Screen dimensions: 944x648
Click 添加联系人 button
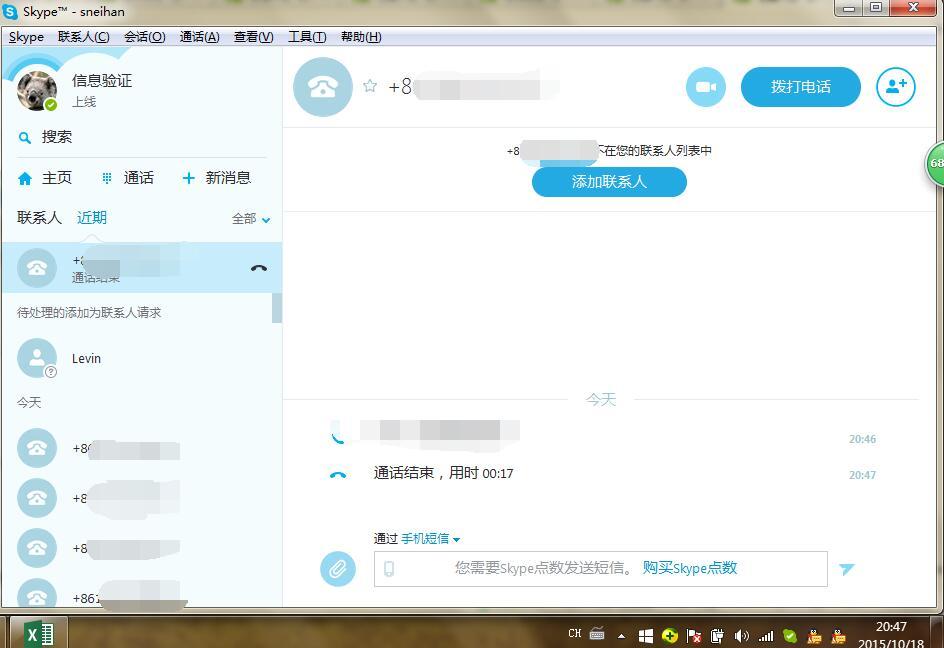[609, 181]
